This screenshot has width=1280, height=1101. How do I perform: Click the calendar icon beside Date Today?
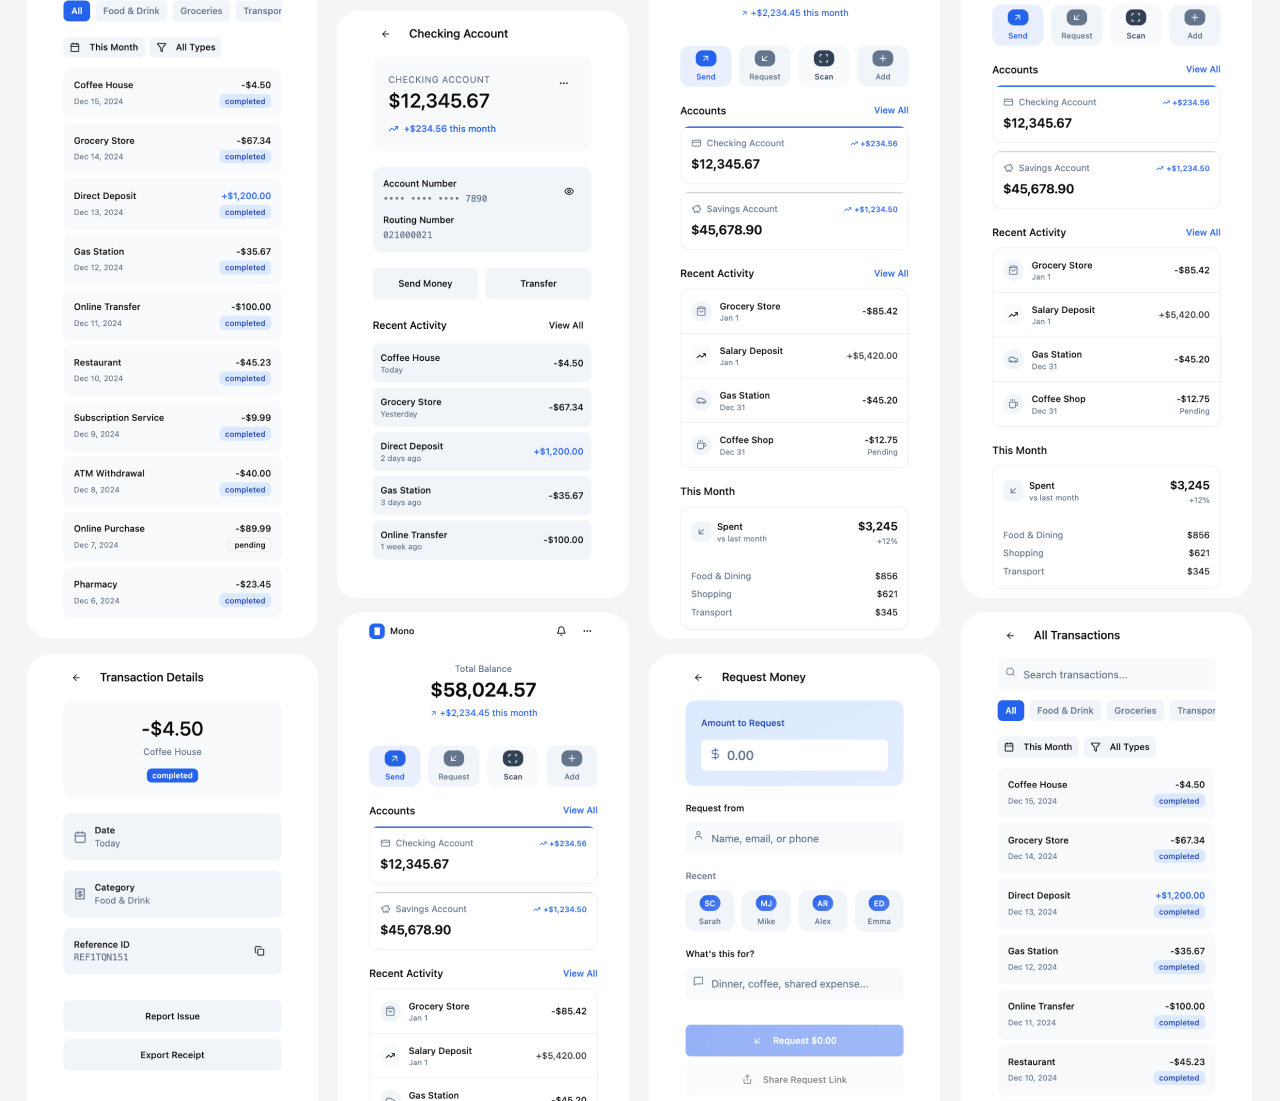(80, 837)
